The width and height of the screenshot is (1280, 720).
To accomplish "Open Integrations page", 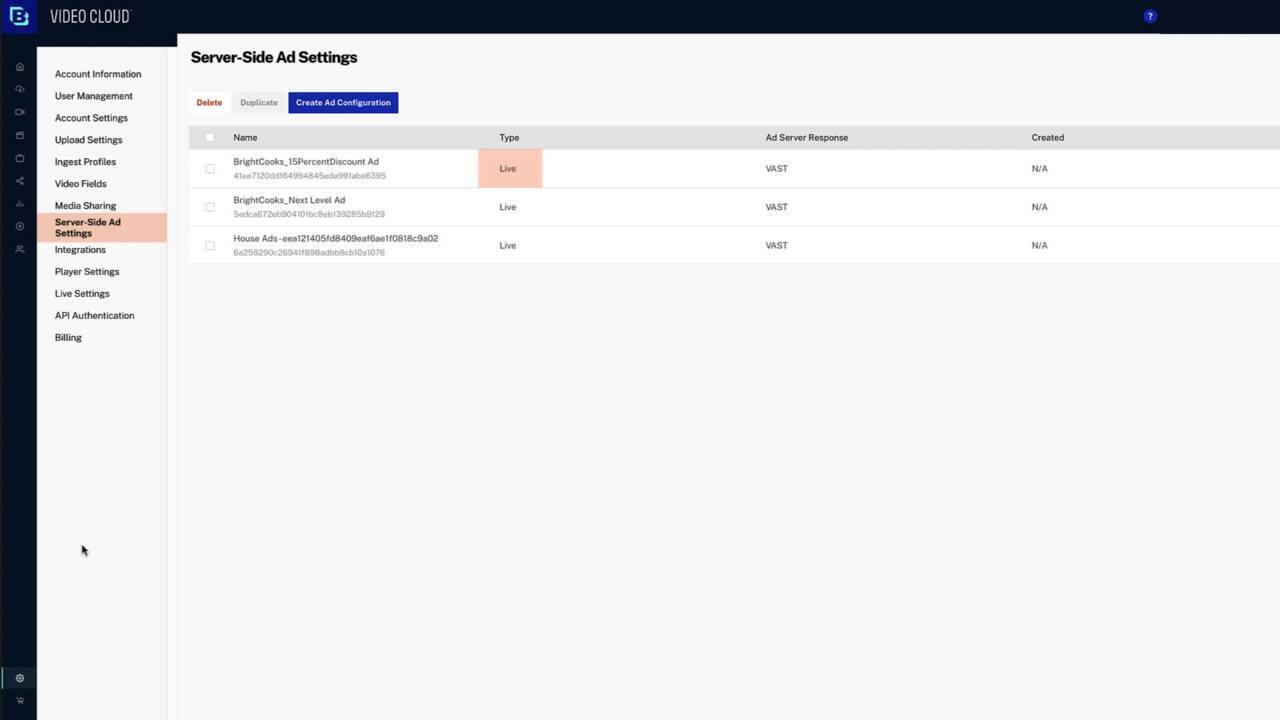I will coord(80,250).
